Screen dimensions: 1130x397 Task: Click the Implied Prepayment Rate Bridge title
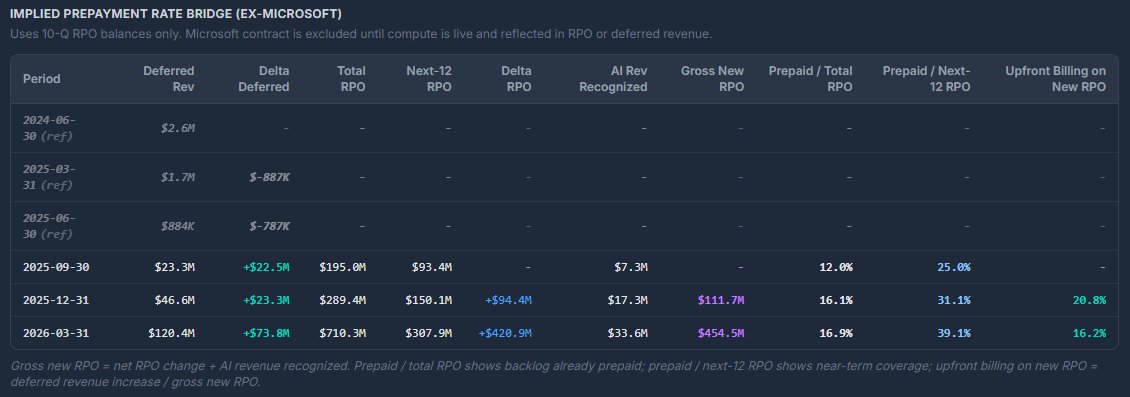(176, 14)
